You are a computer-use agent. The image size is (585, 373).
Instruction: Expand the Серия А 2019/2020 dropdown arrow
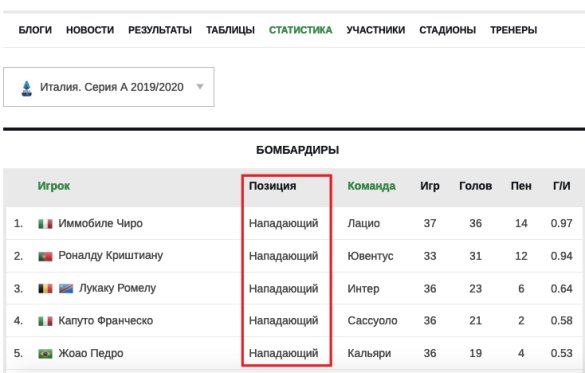[x=200, y=87]
